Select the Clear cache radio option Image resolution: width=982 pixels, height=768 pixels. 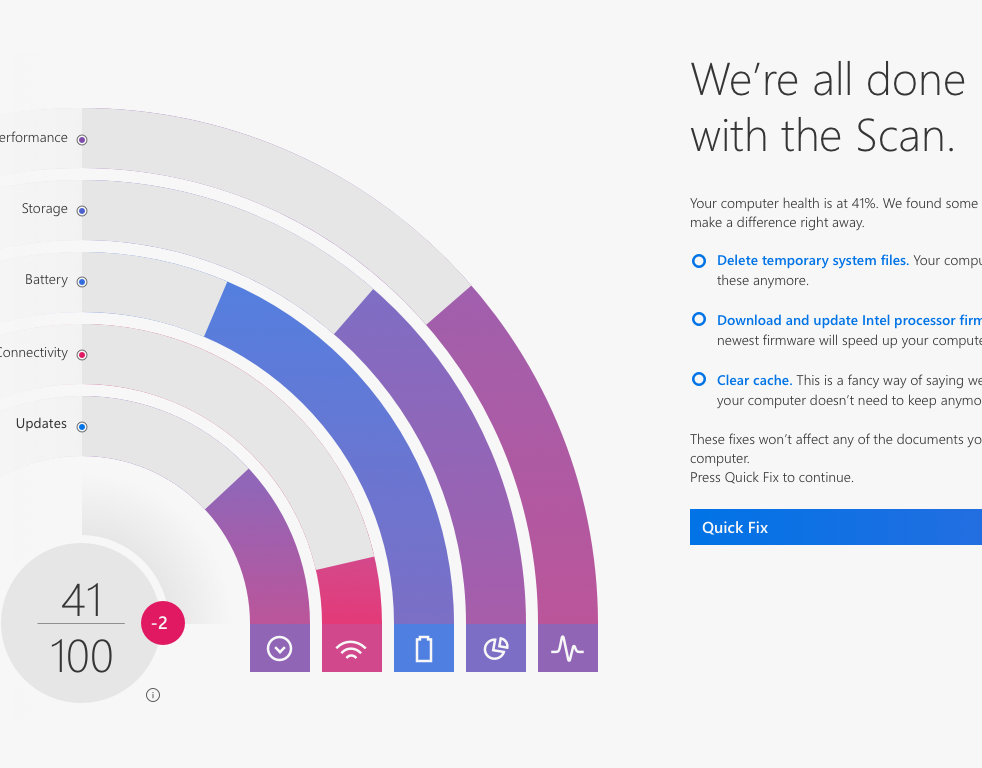coord(699,379)
